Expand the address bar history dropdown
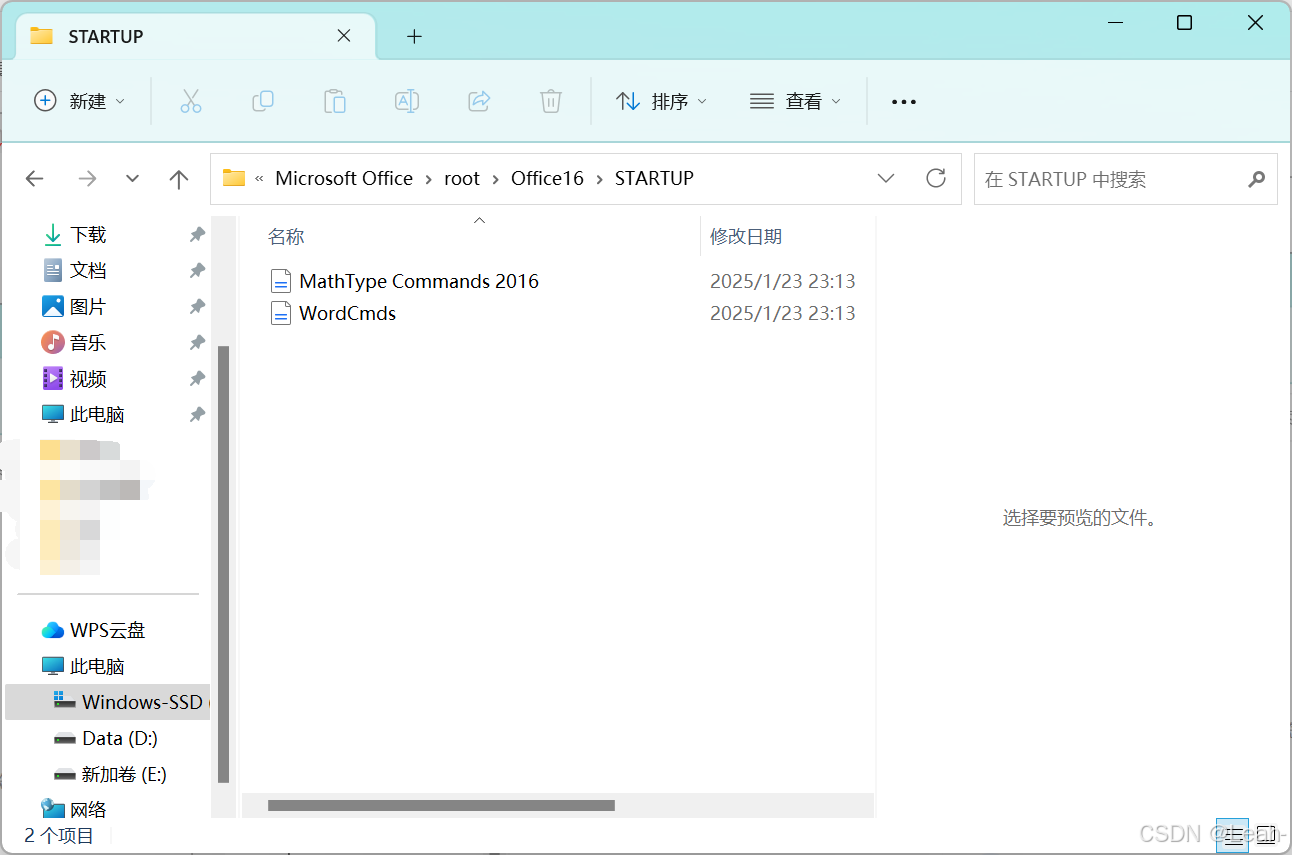 click(x=886, y=178)
